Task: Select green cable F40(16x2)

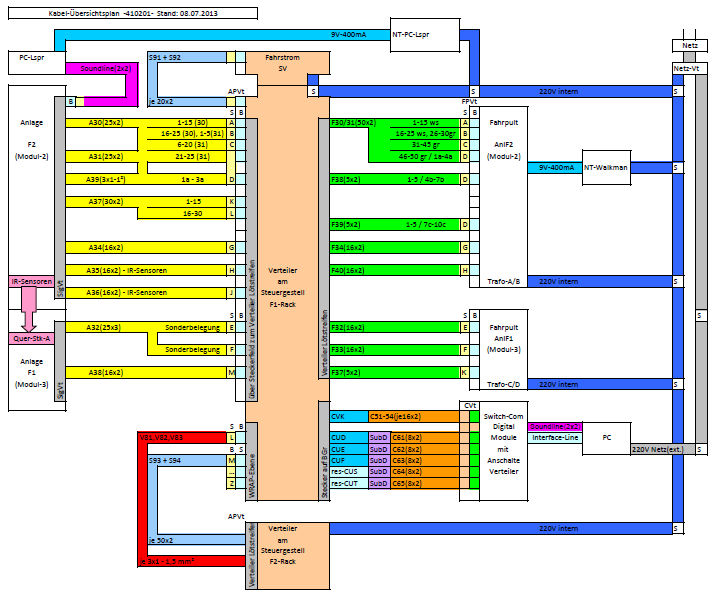Action: click(395, 271)
